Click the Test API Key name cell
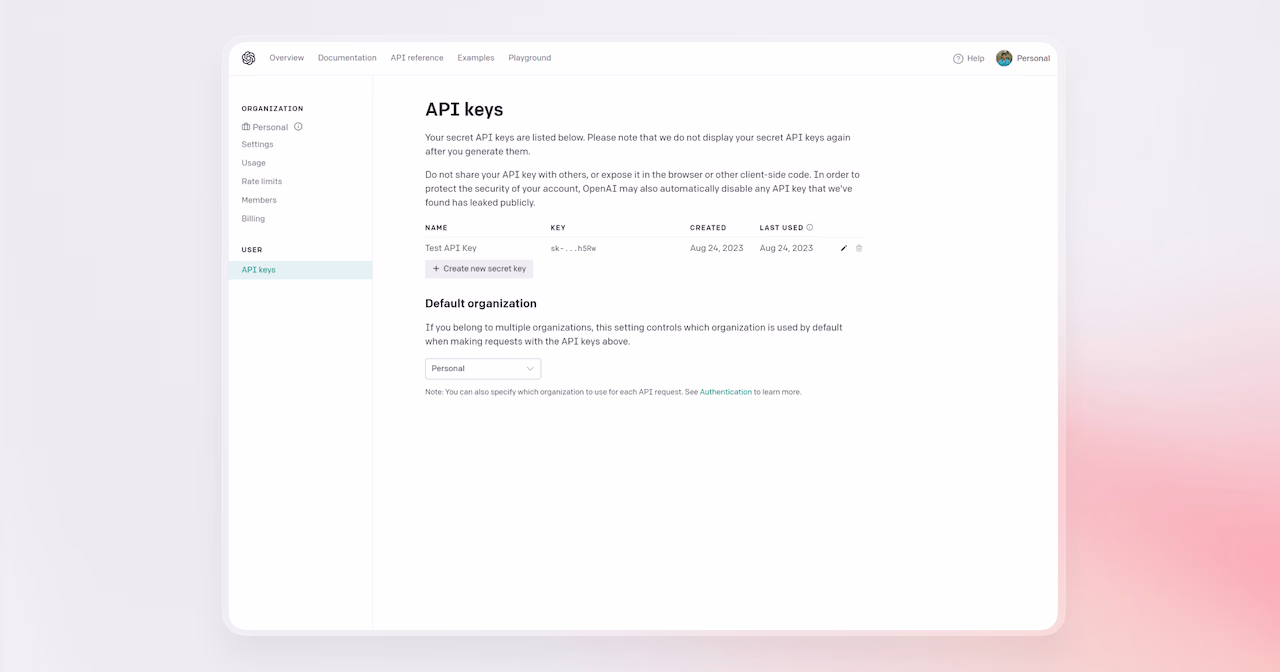Screen dimensions: 1280x672 pyautogui.click(x=451, y=248)
